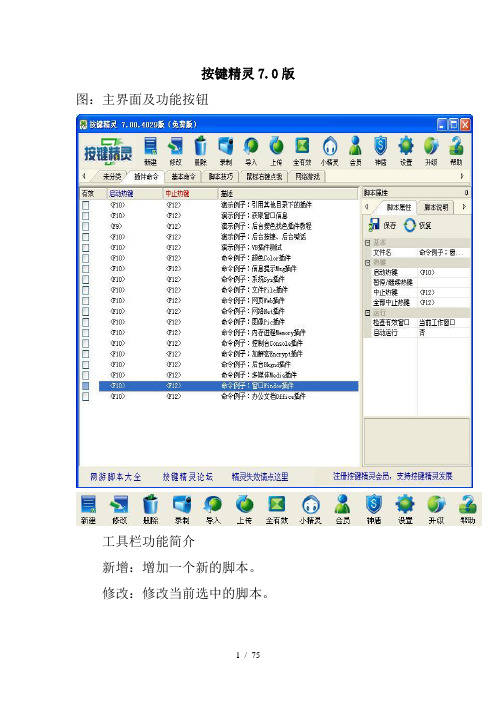The width and height of the screenshot is (496, 702).
Task: Tick checkbox for 演示例子:获取窗口信息
Action: (86, 216)
